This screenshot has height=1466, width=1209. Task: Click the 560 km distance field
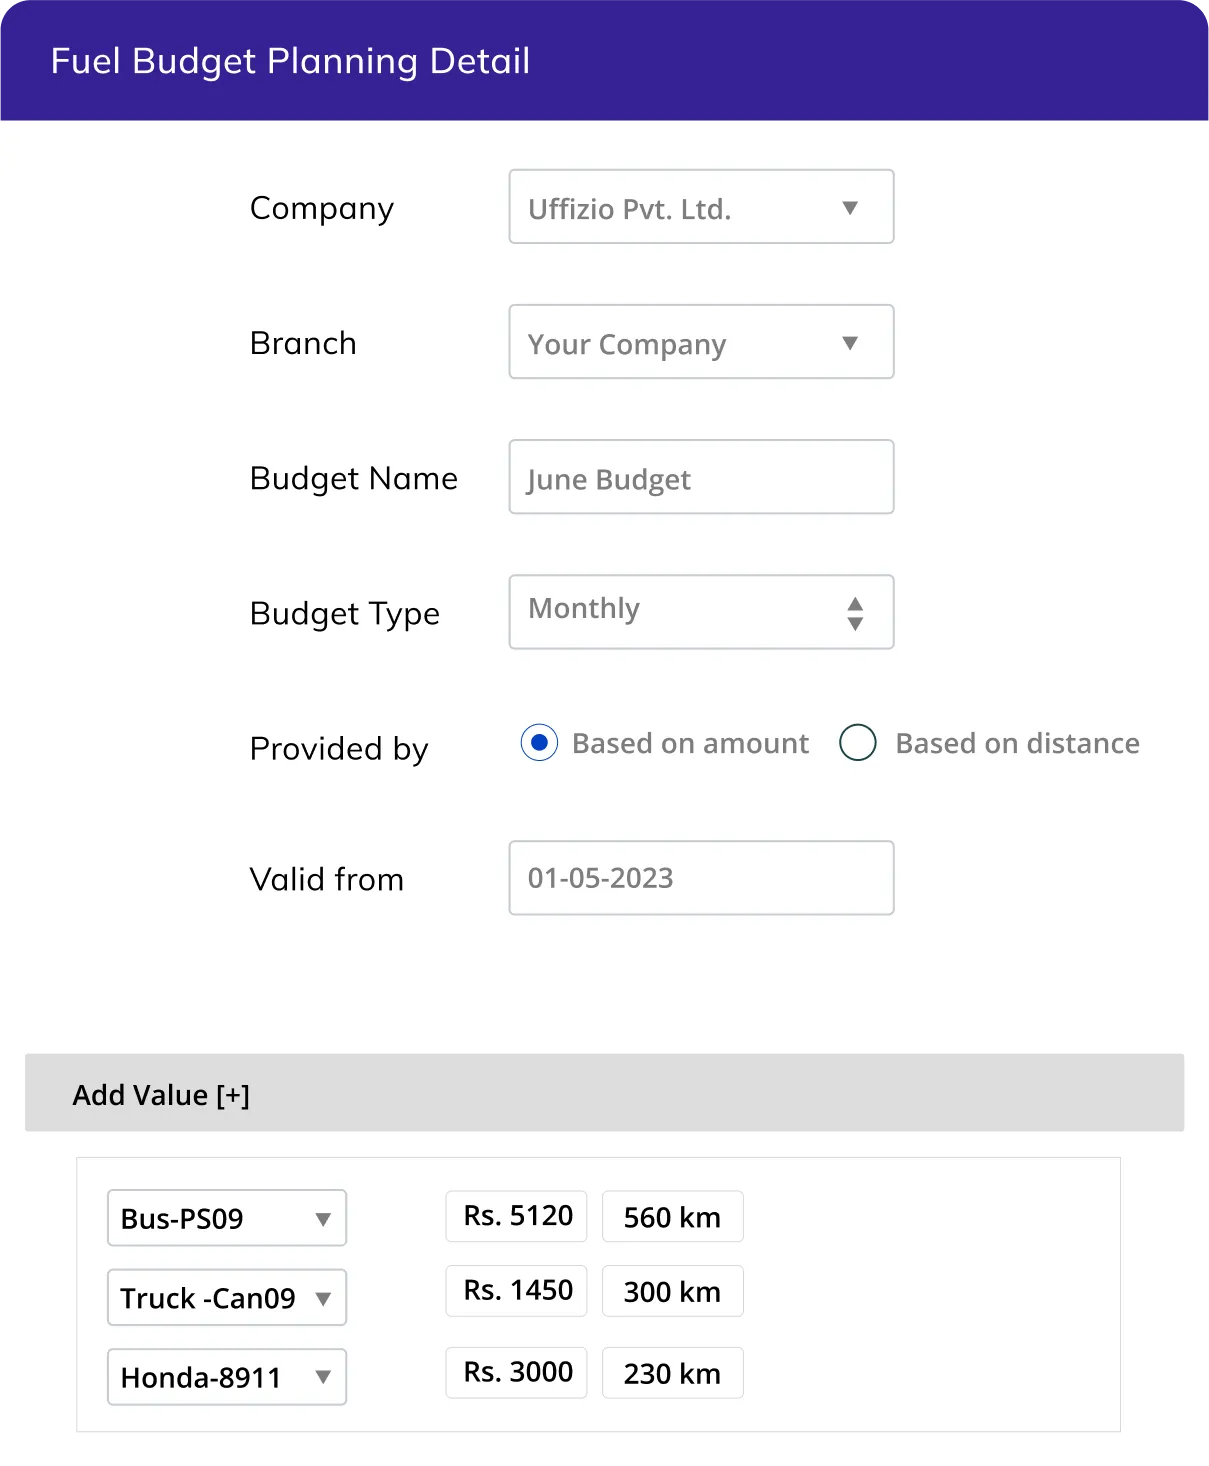point(672,1217)
